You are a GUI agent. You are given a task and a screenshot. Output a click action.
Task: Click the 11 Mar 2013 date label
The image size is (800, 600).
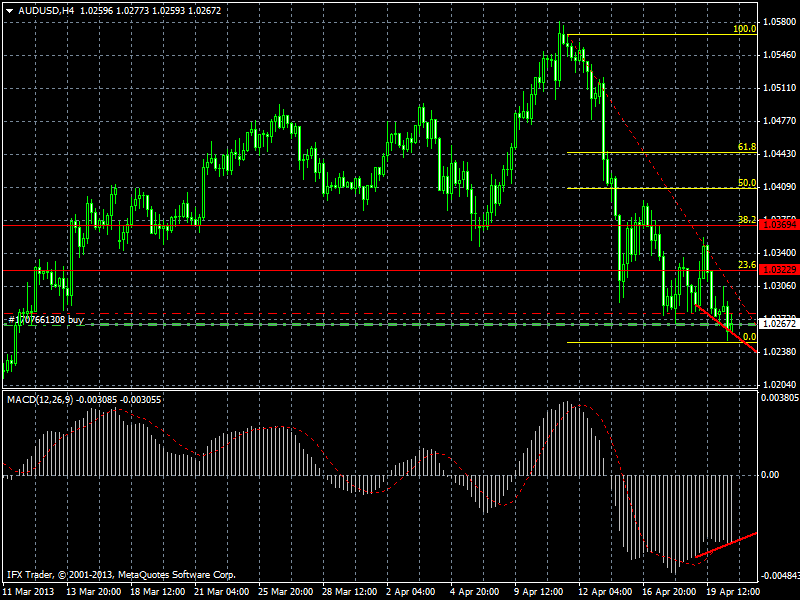point(28,592)
